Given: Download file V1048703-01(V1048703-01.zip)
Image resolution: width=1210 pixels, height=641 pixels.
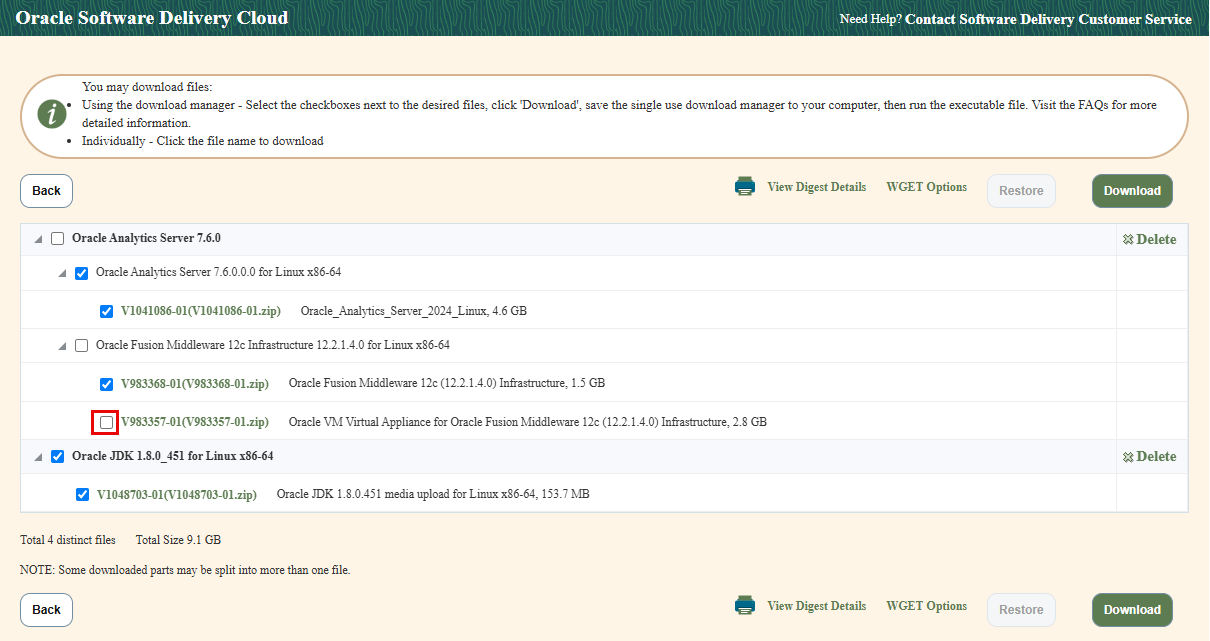Looking at the screenshot, I should [x=177, y=494].
